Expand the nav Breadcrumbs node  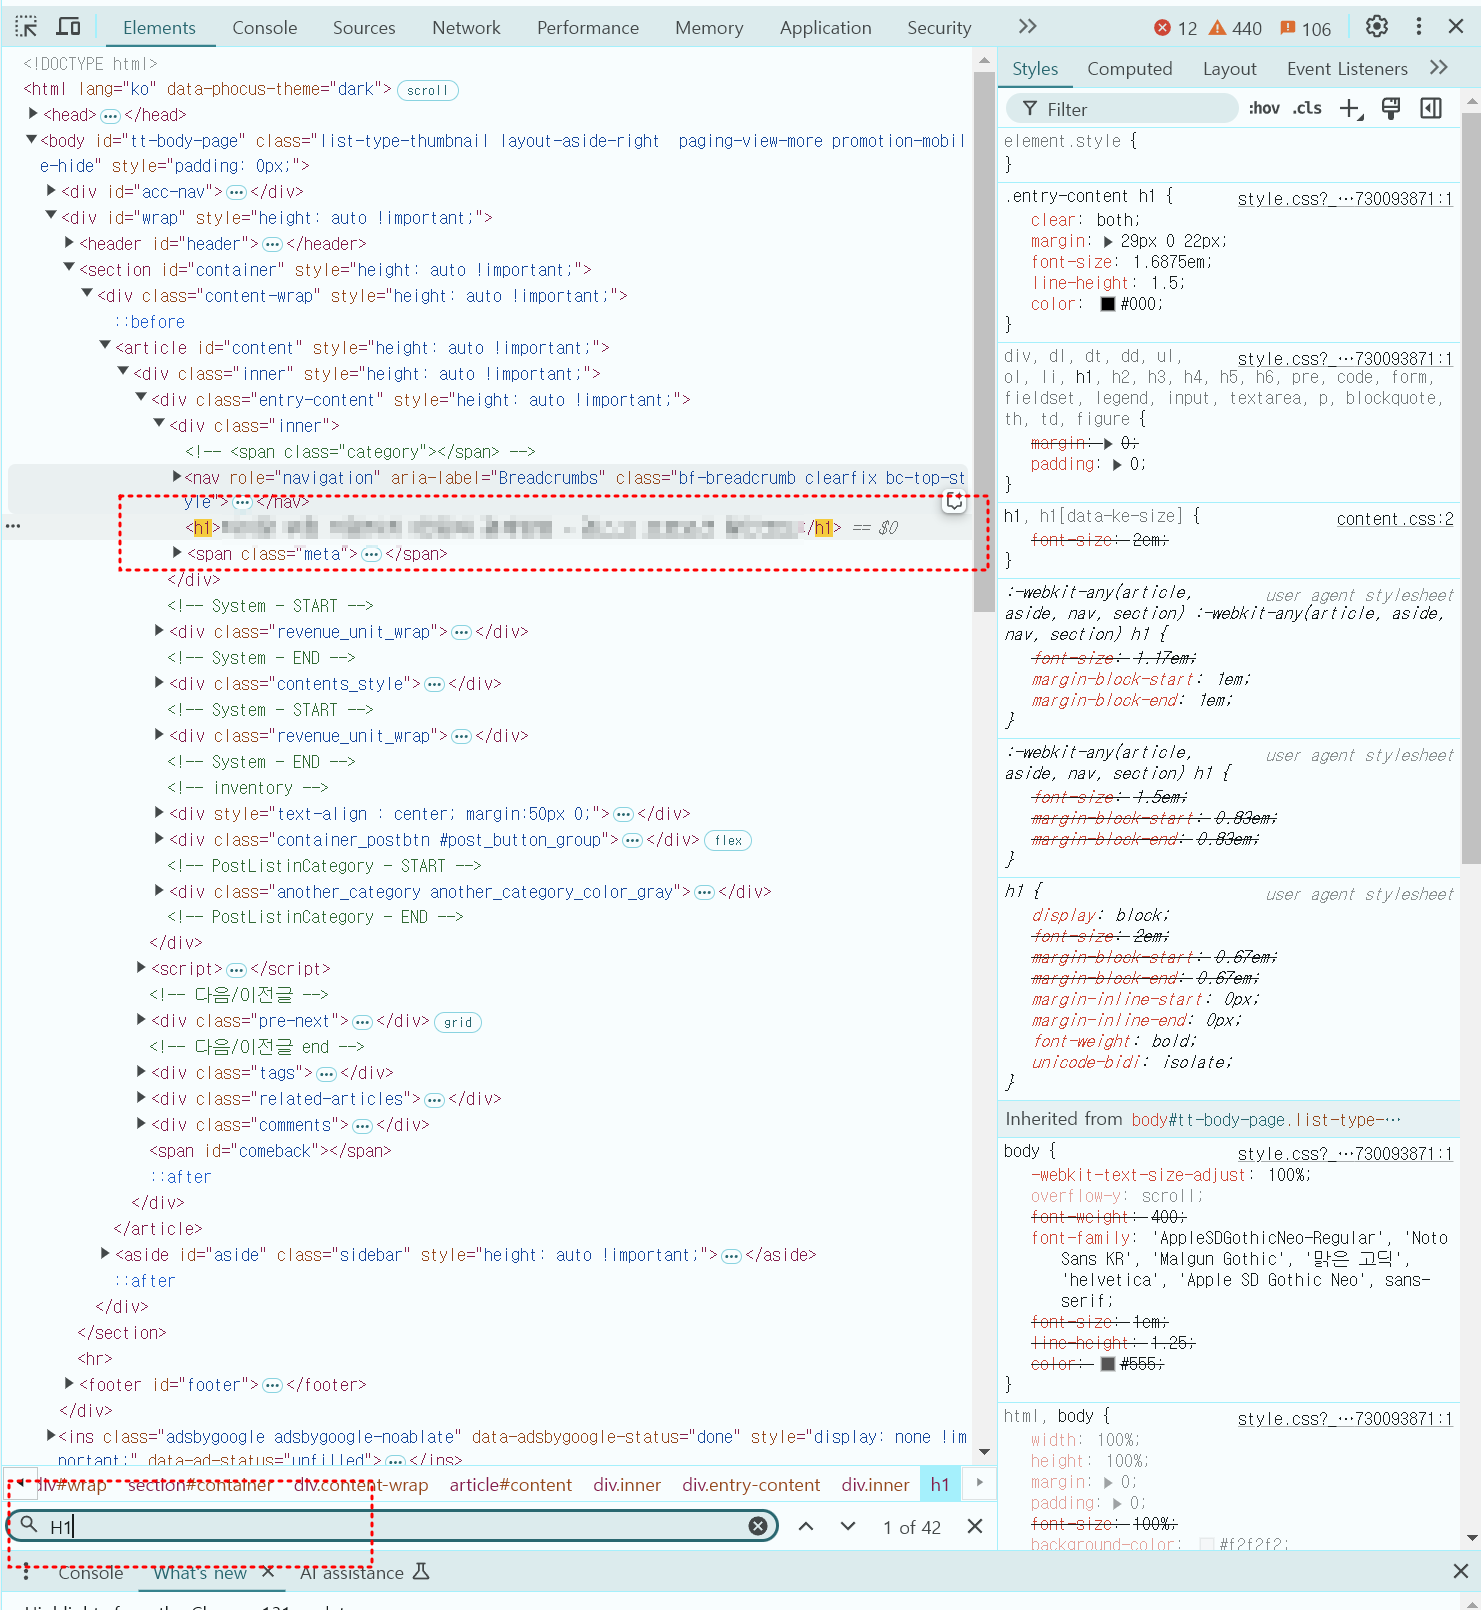click(x=177, y=477)
